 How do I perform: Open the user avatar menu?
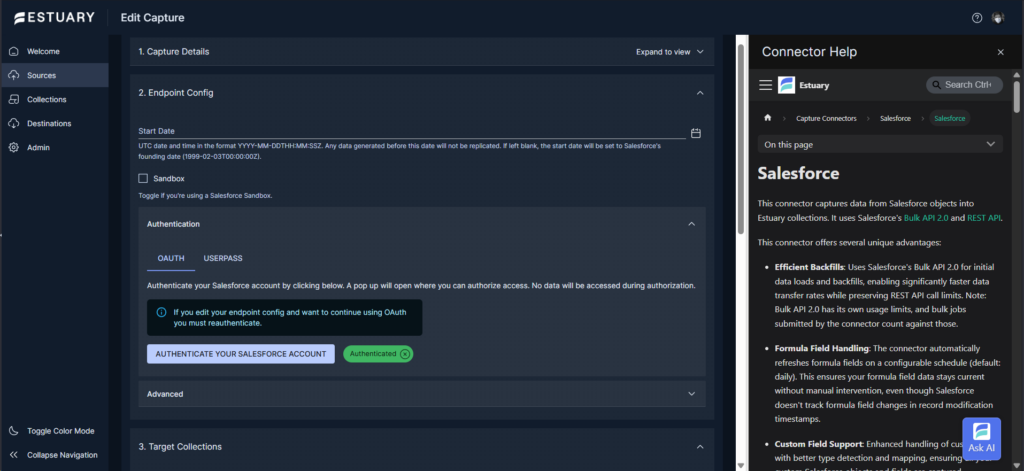[x=997, y=18]
